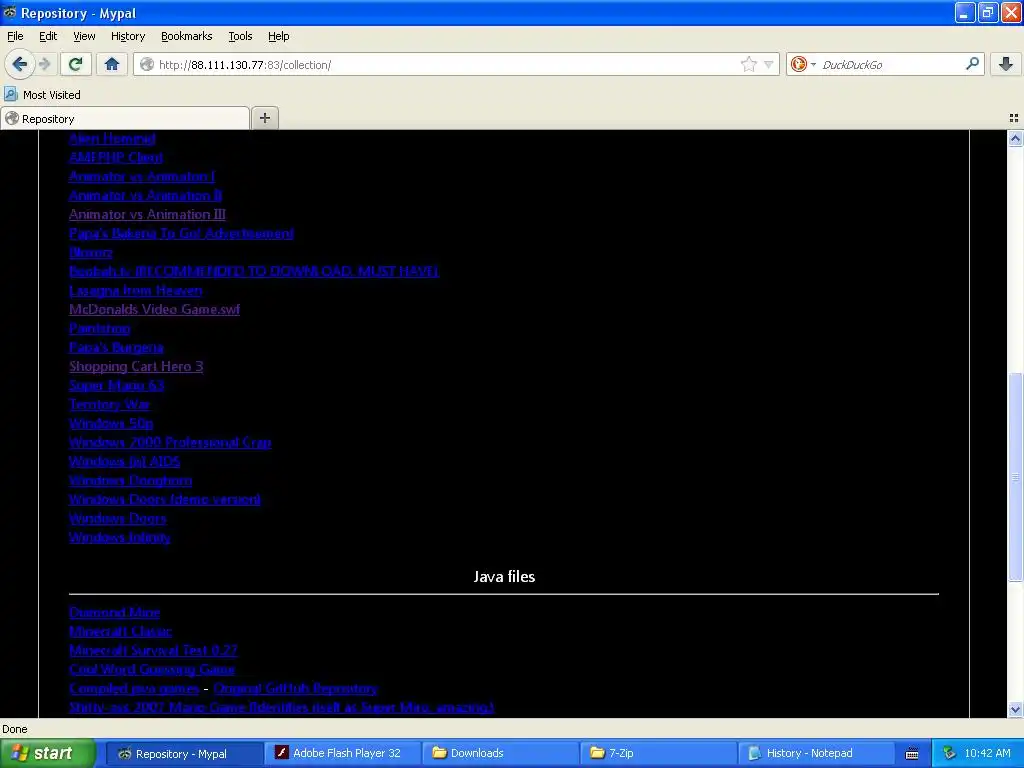
Task: Open a new tab with the plus button
Action: point(264,118)
